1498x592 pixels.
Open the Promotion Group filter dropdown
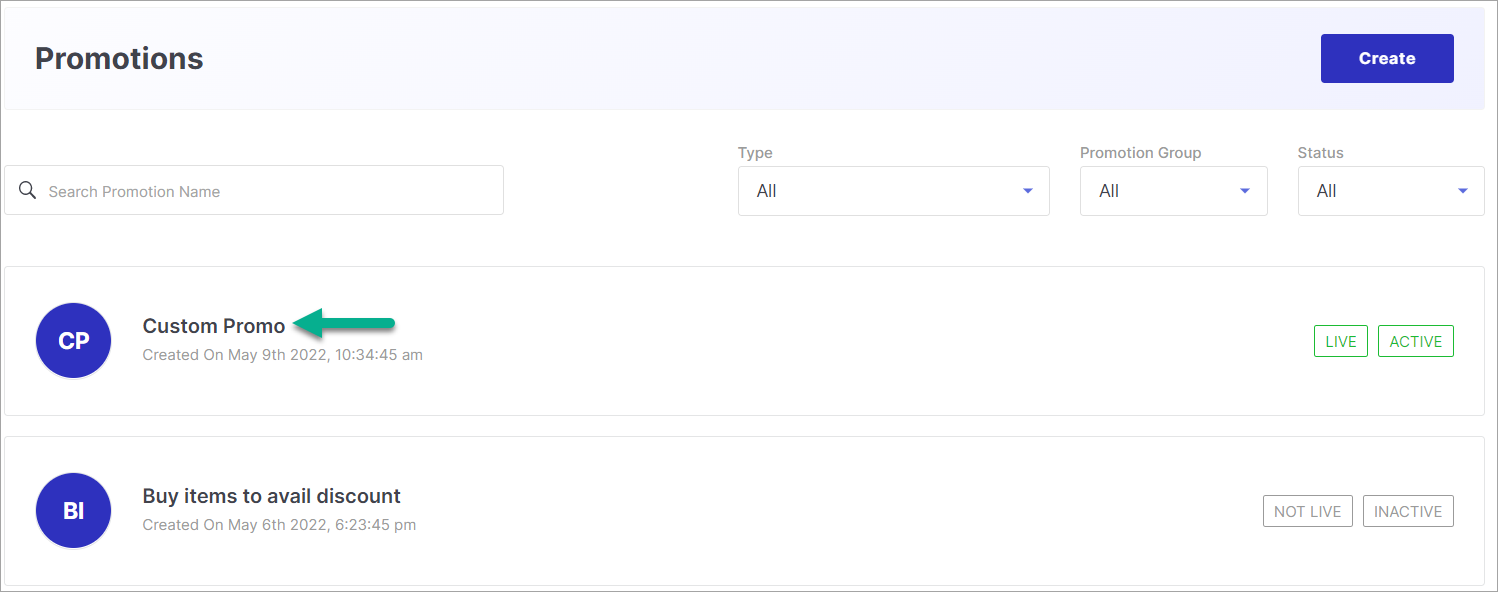pos(1173,191)
